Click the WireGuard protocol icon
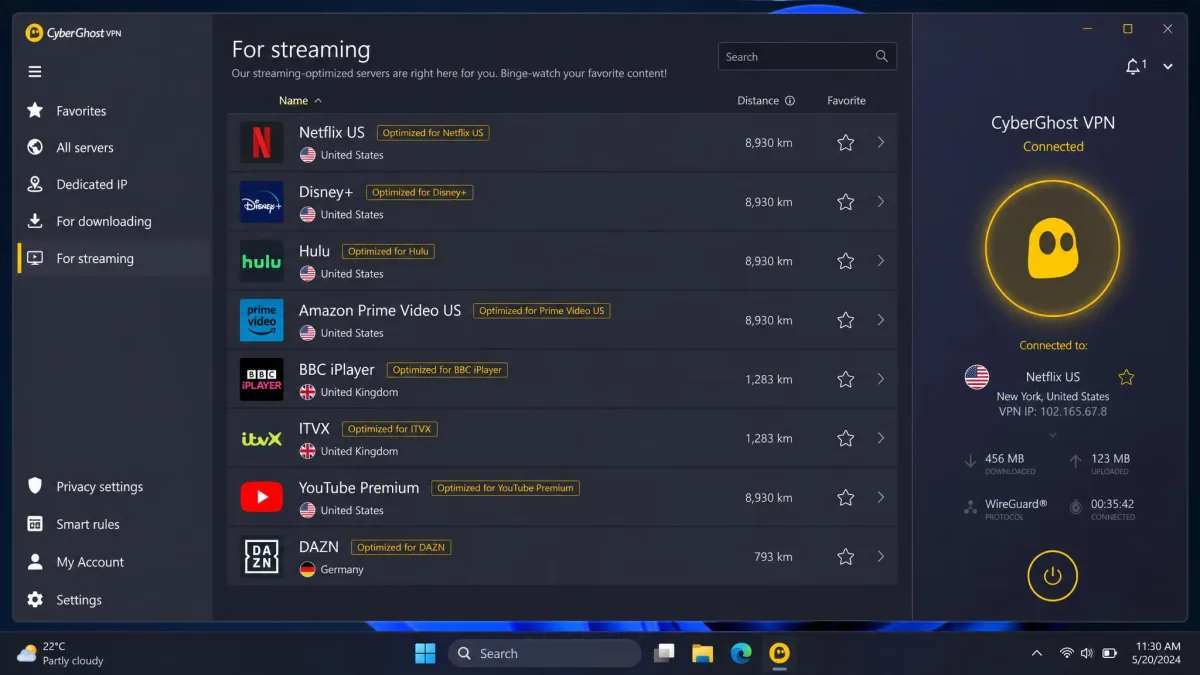Screen dimensions: 1200x675 970,507
